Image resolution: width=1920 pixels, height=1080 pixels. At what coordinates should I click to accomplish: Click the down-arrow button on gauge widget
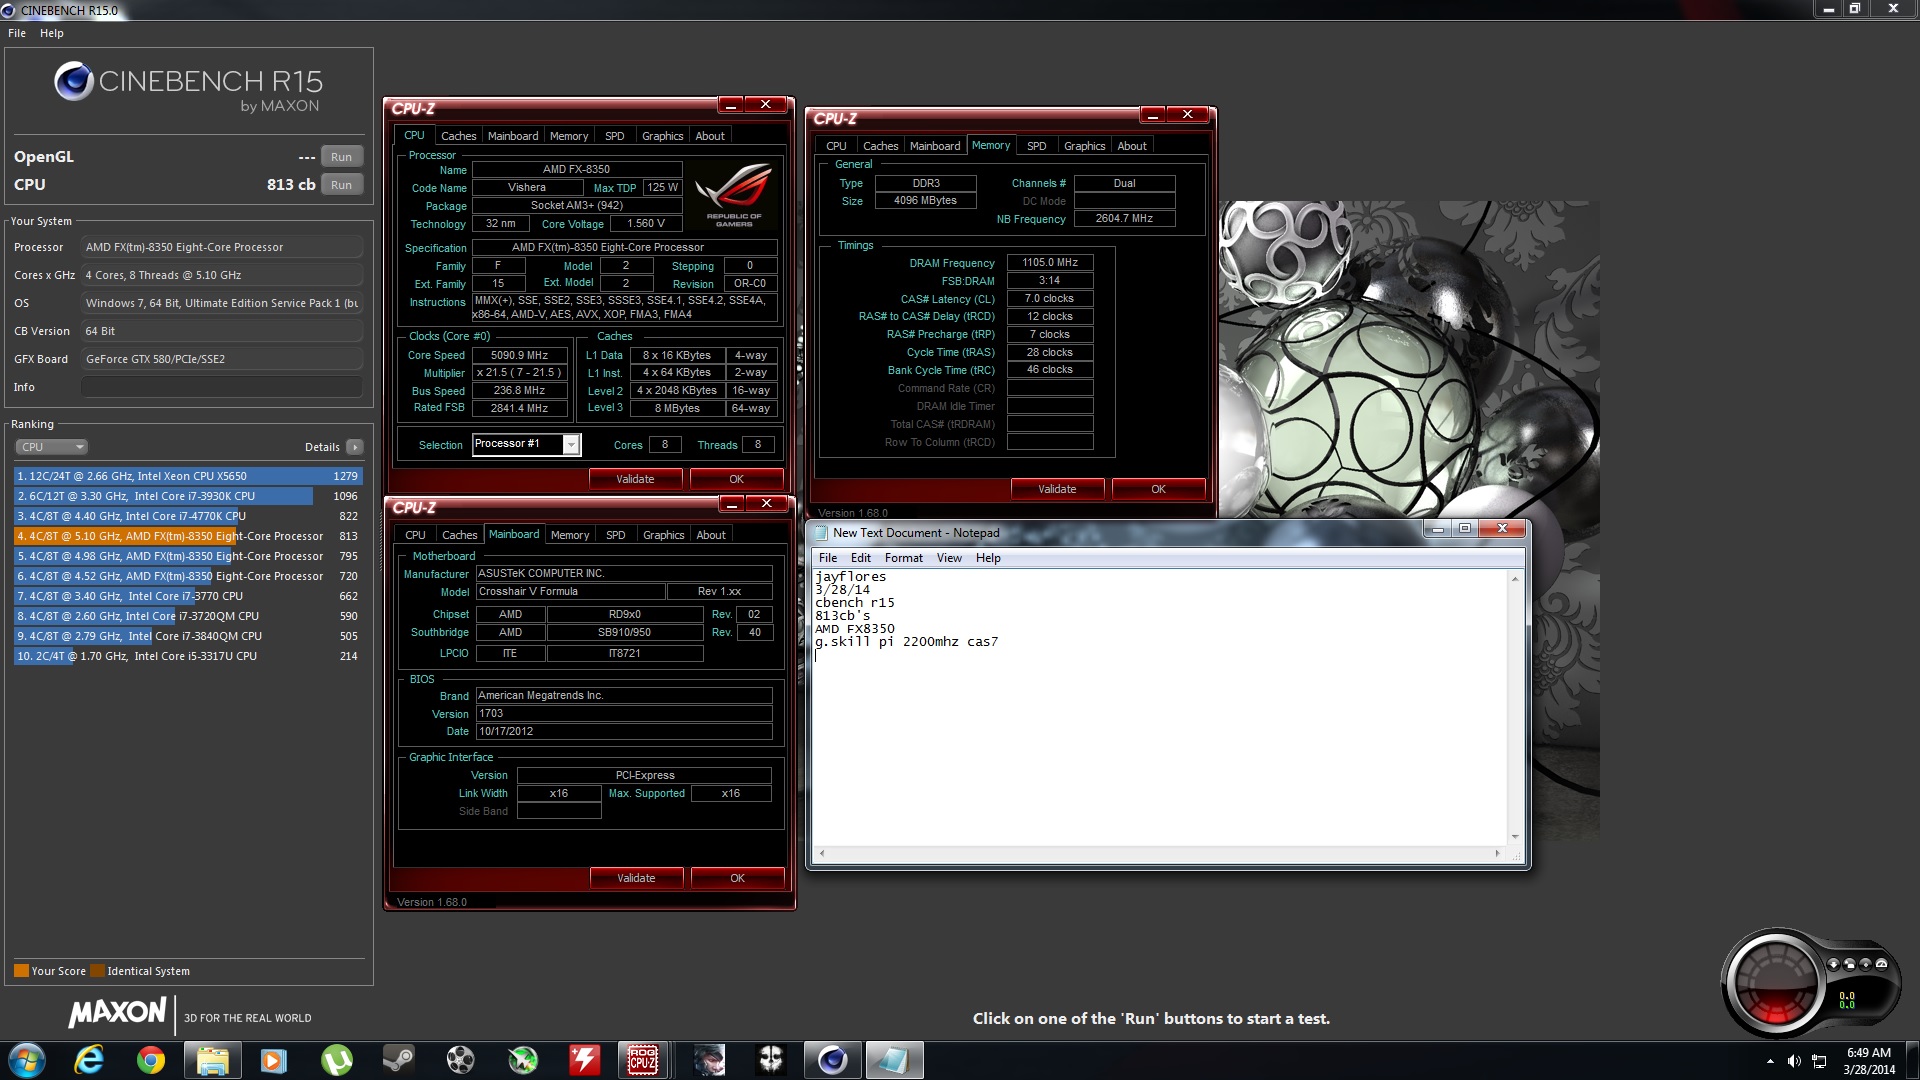click(1834, 964)
